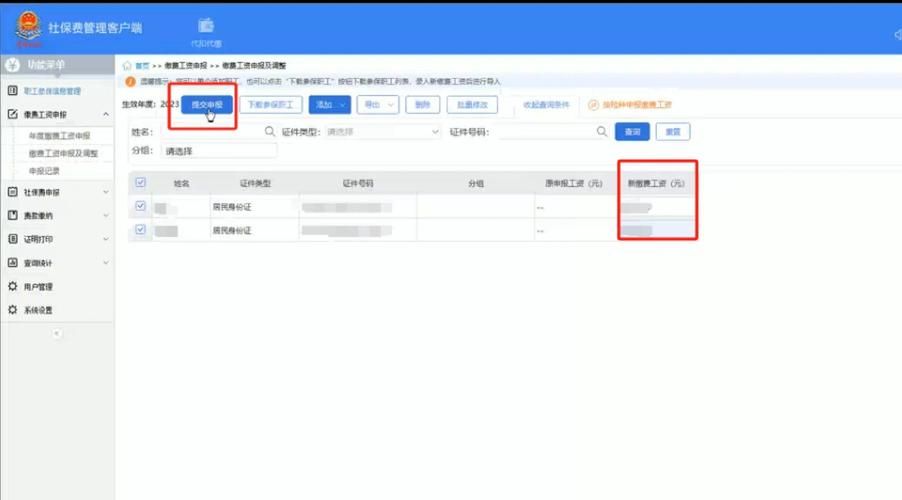The width and height of the screenshot is (902, 500).
Task: Click the orange info tip icon
Action: (131, 82)
